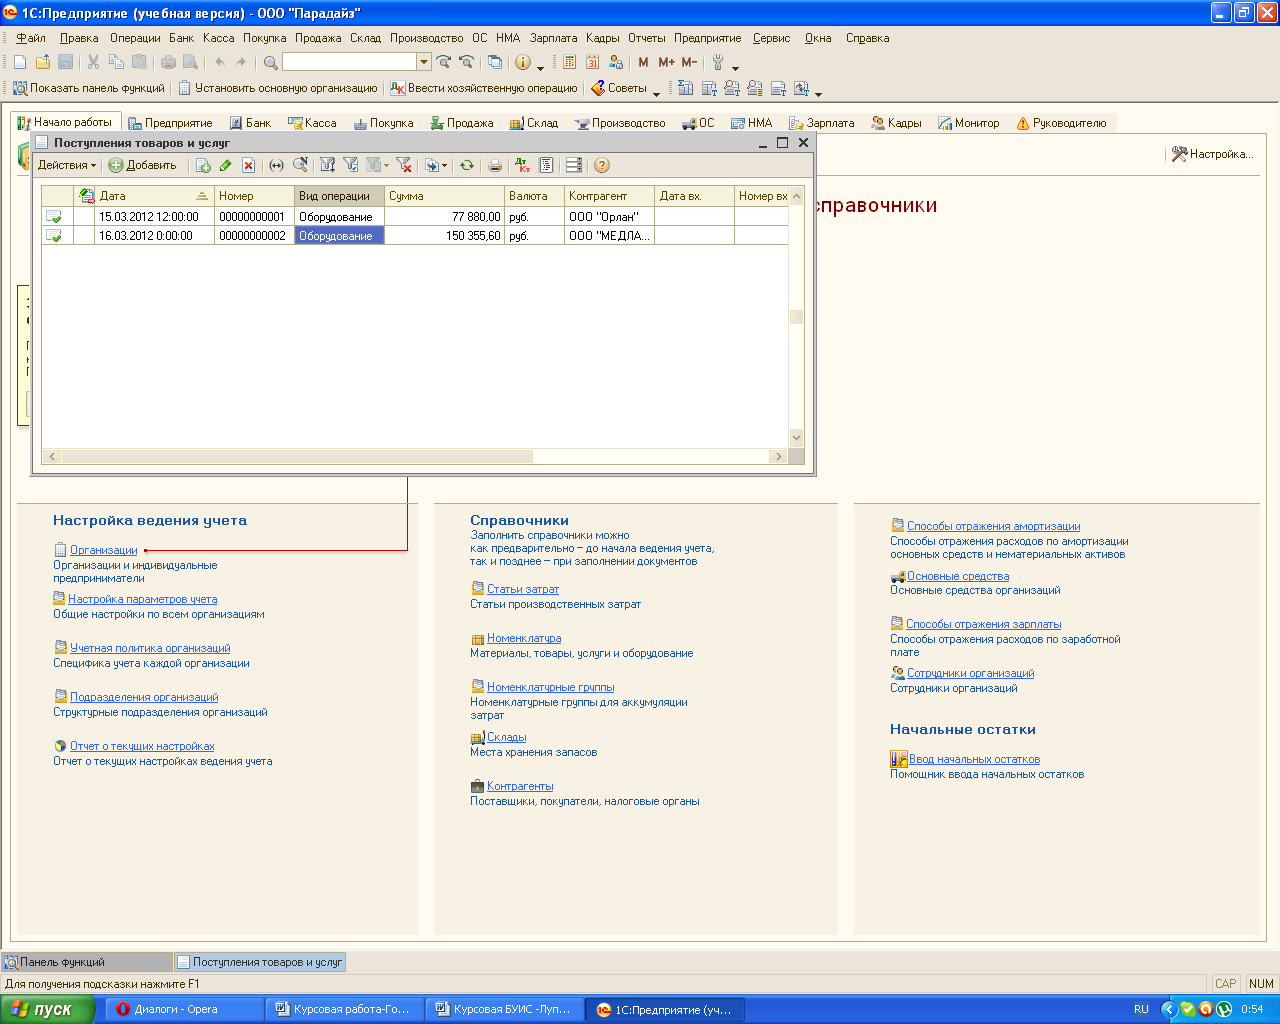This screenshot has height=1024, width=1280.
Task: Click the Refresh list icon in document toolbar
Action: point(466,166)
